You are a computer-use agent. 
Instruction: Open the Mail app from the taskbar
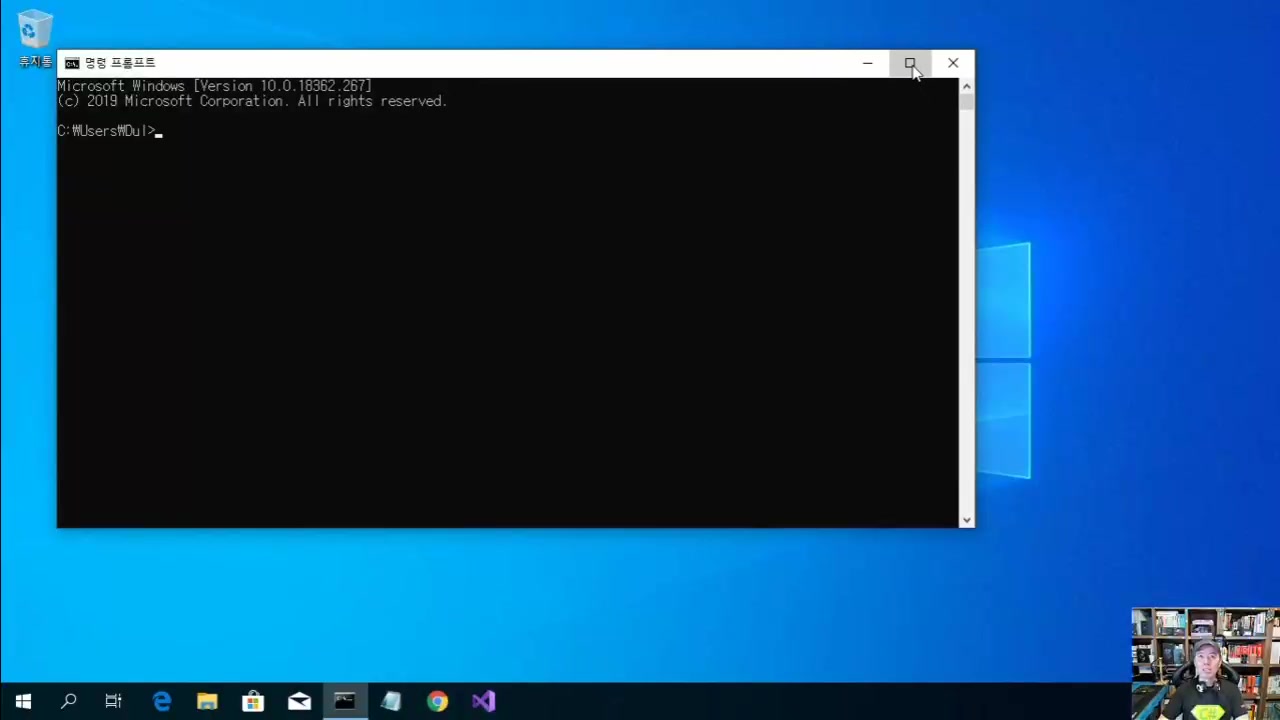(299, 701)
